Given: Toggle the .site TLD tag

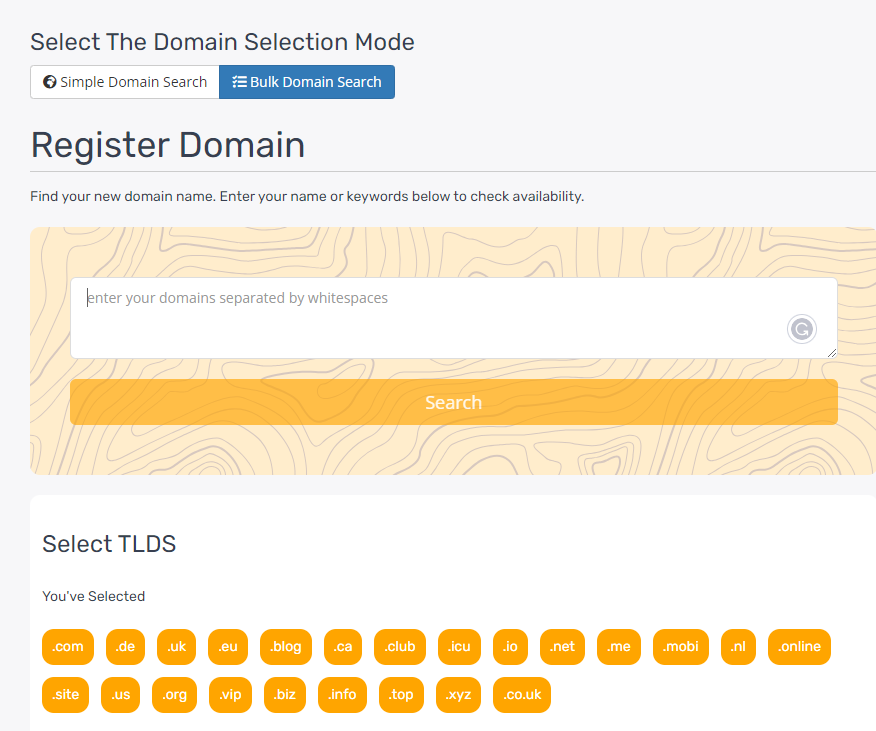Looking at the screenshot, I should 66,695.
